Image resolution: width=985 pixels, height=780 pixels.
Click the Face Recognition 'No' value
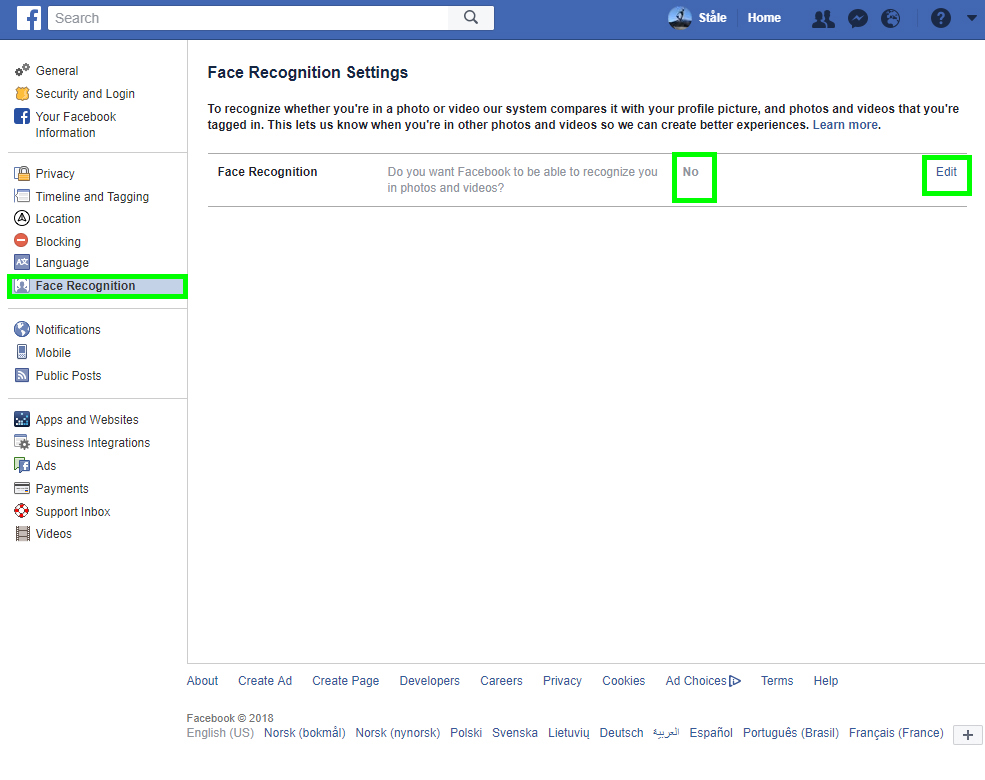[x=690, y=171]
